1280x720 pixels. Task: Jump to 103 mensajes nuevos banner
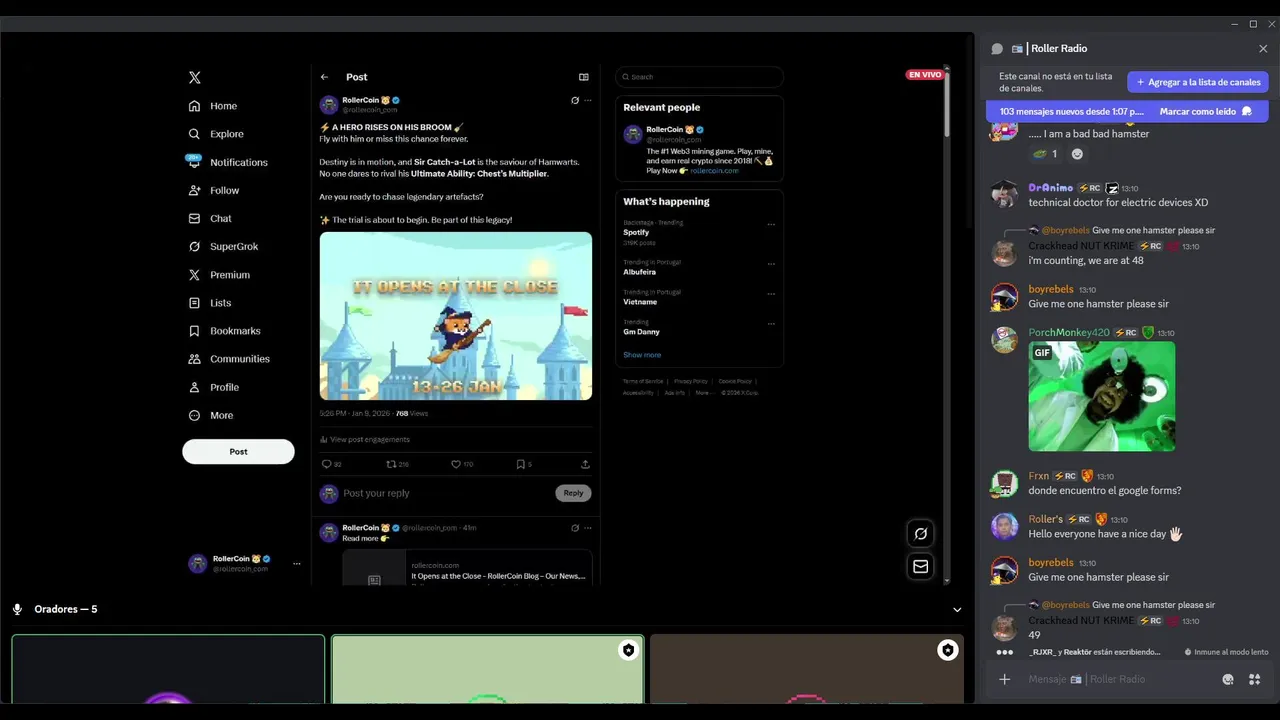tap(1072, 112)
